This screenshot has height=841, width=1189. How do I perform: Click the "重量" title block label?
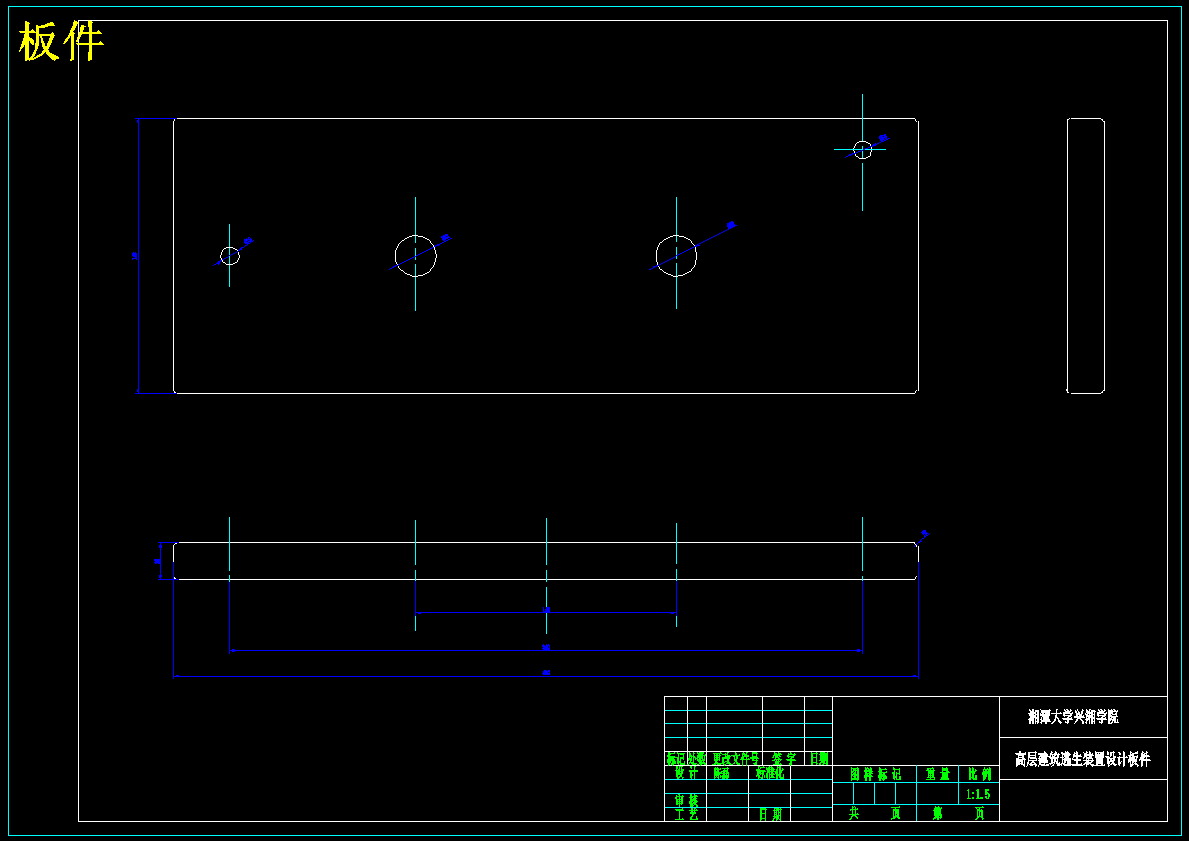pos(937,774)
